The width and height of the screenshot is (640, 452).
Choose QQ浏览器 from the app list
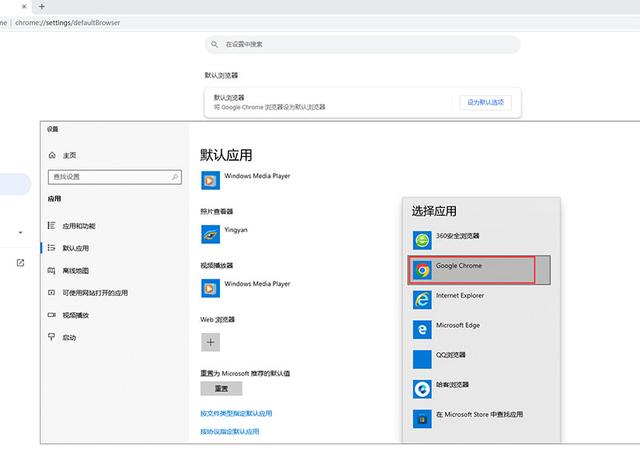(448, 358)
